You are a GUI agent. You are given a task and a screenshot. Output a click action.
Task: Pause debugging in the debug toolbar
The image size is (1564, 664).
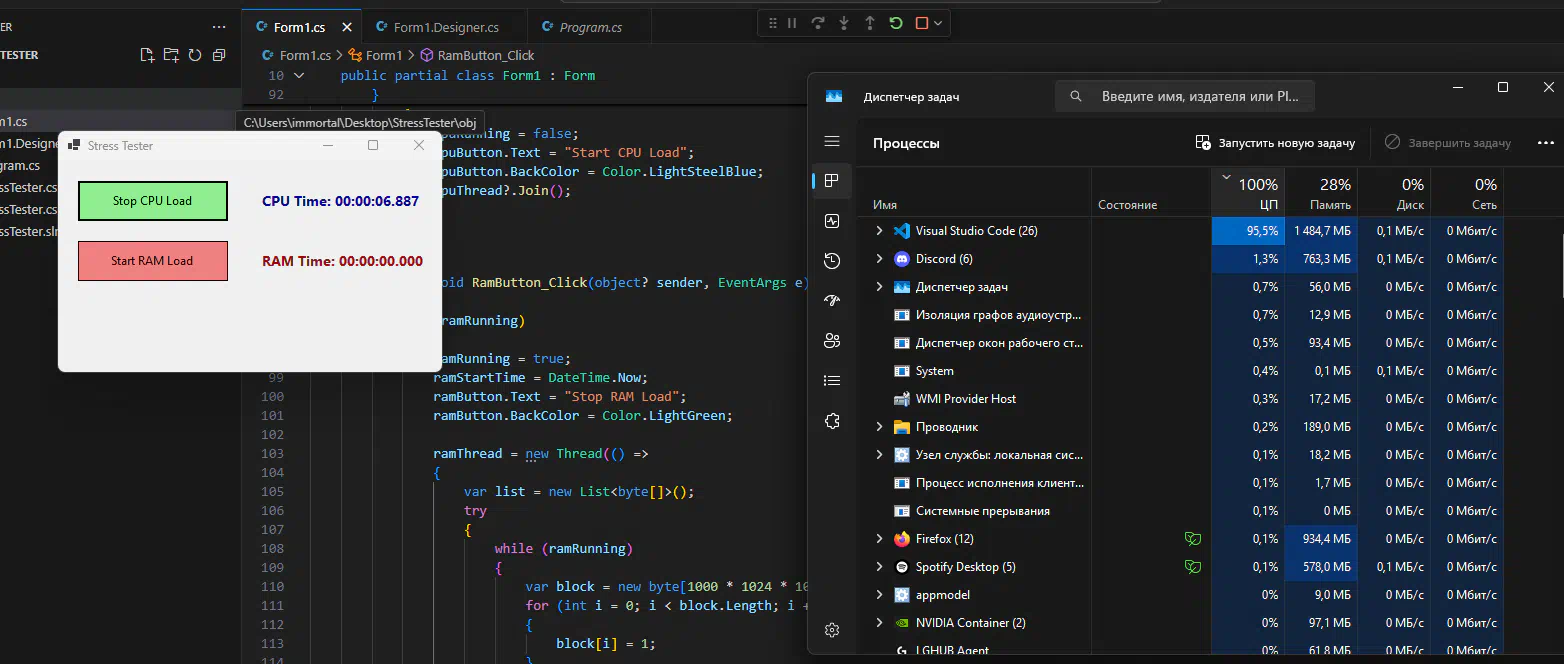(792, 23)
